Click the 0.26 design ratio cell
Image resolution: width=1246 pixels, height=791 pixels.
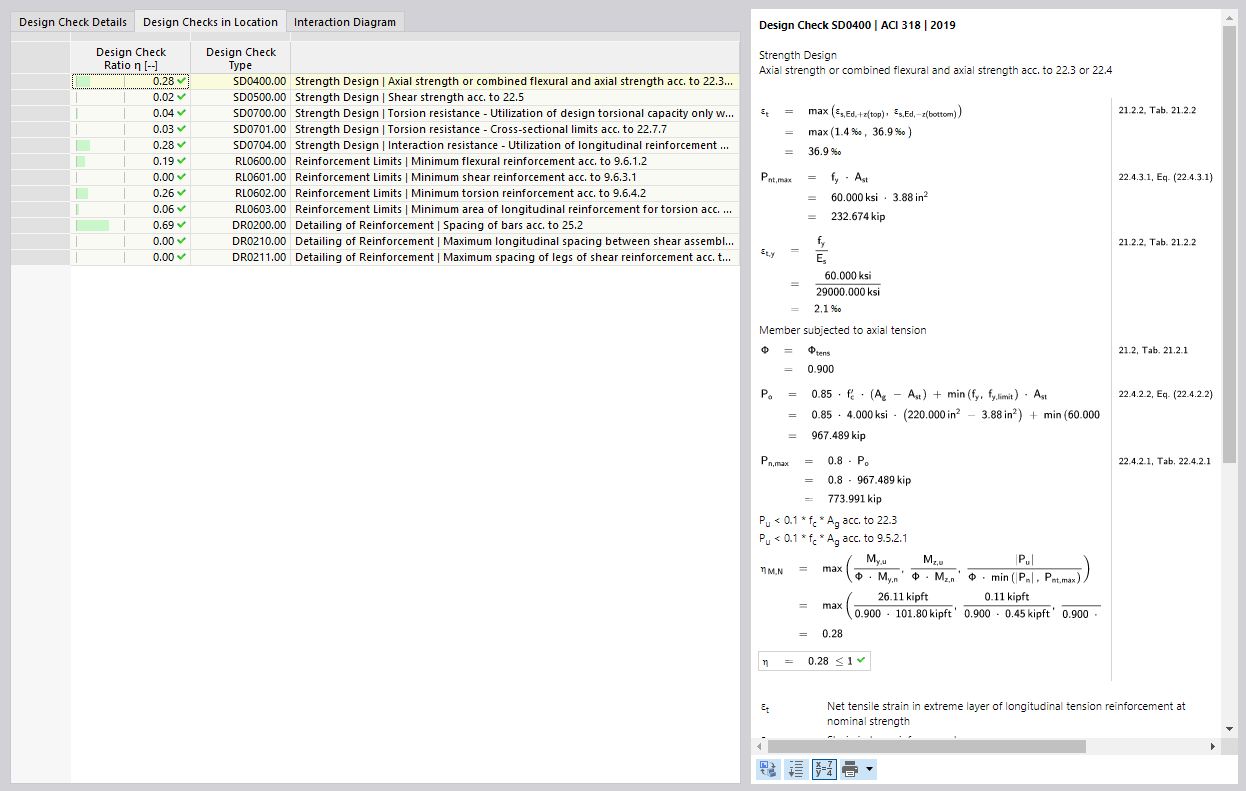[131, 193]
